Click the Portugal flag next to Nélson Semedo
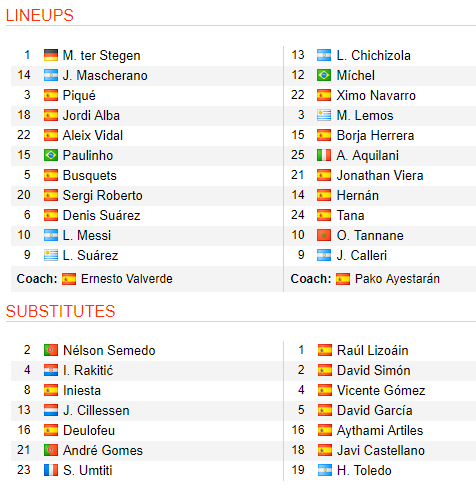Image resolution: width=476 pixels, height=489 pixels. 51,350
